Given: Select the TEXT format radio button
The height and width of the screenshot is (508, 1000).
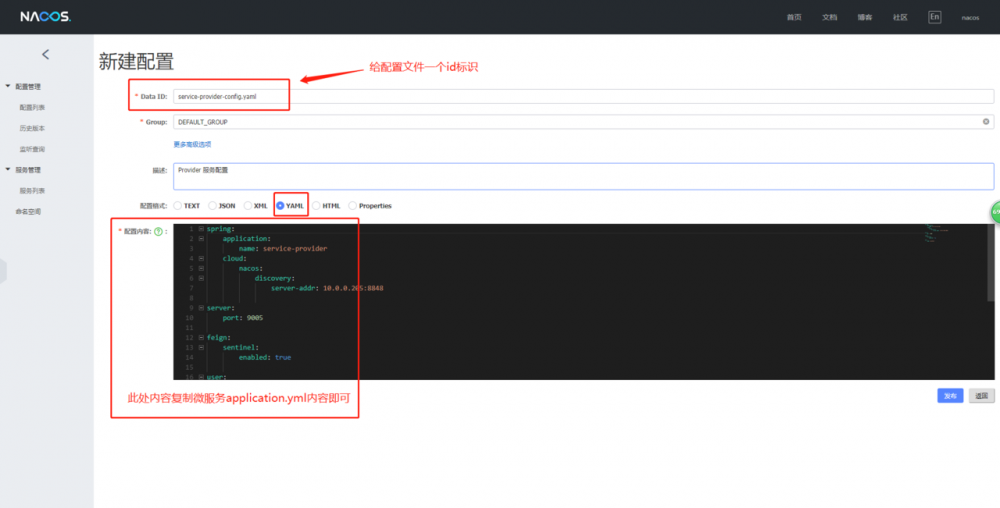Looking at the screenshot, I should click(177, 206).
